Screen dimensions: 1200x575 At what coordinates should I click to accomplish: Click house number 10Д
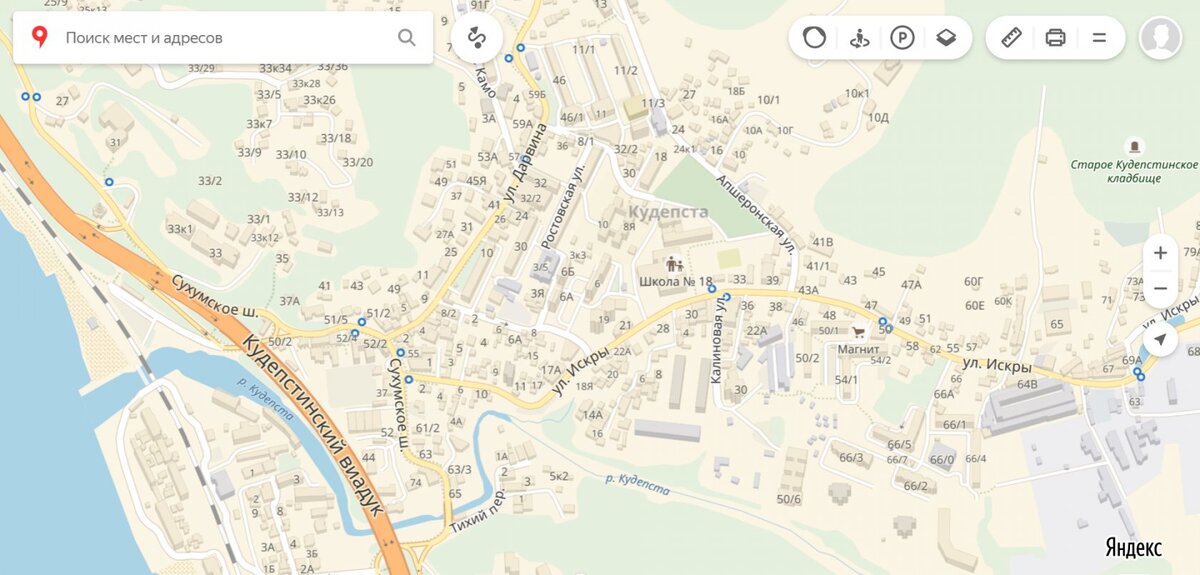pos(878,118)
